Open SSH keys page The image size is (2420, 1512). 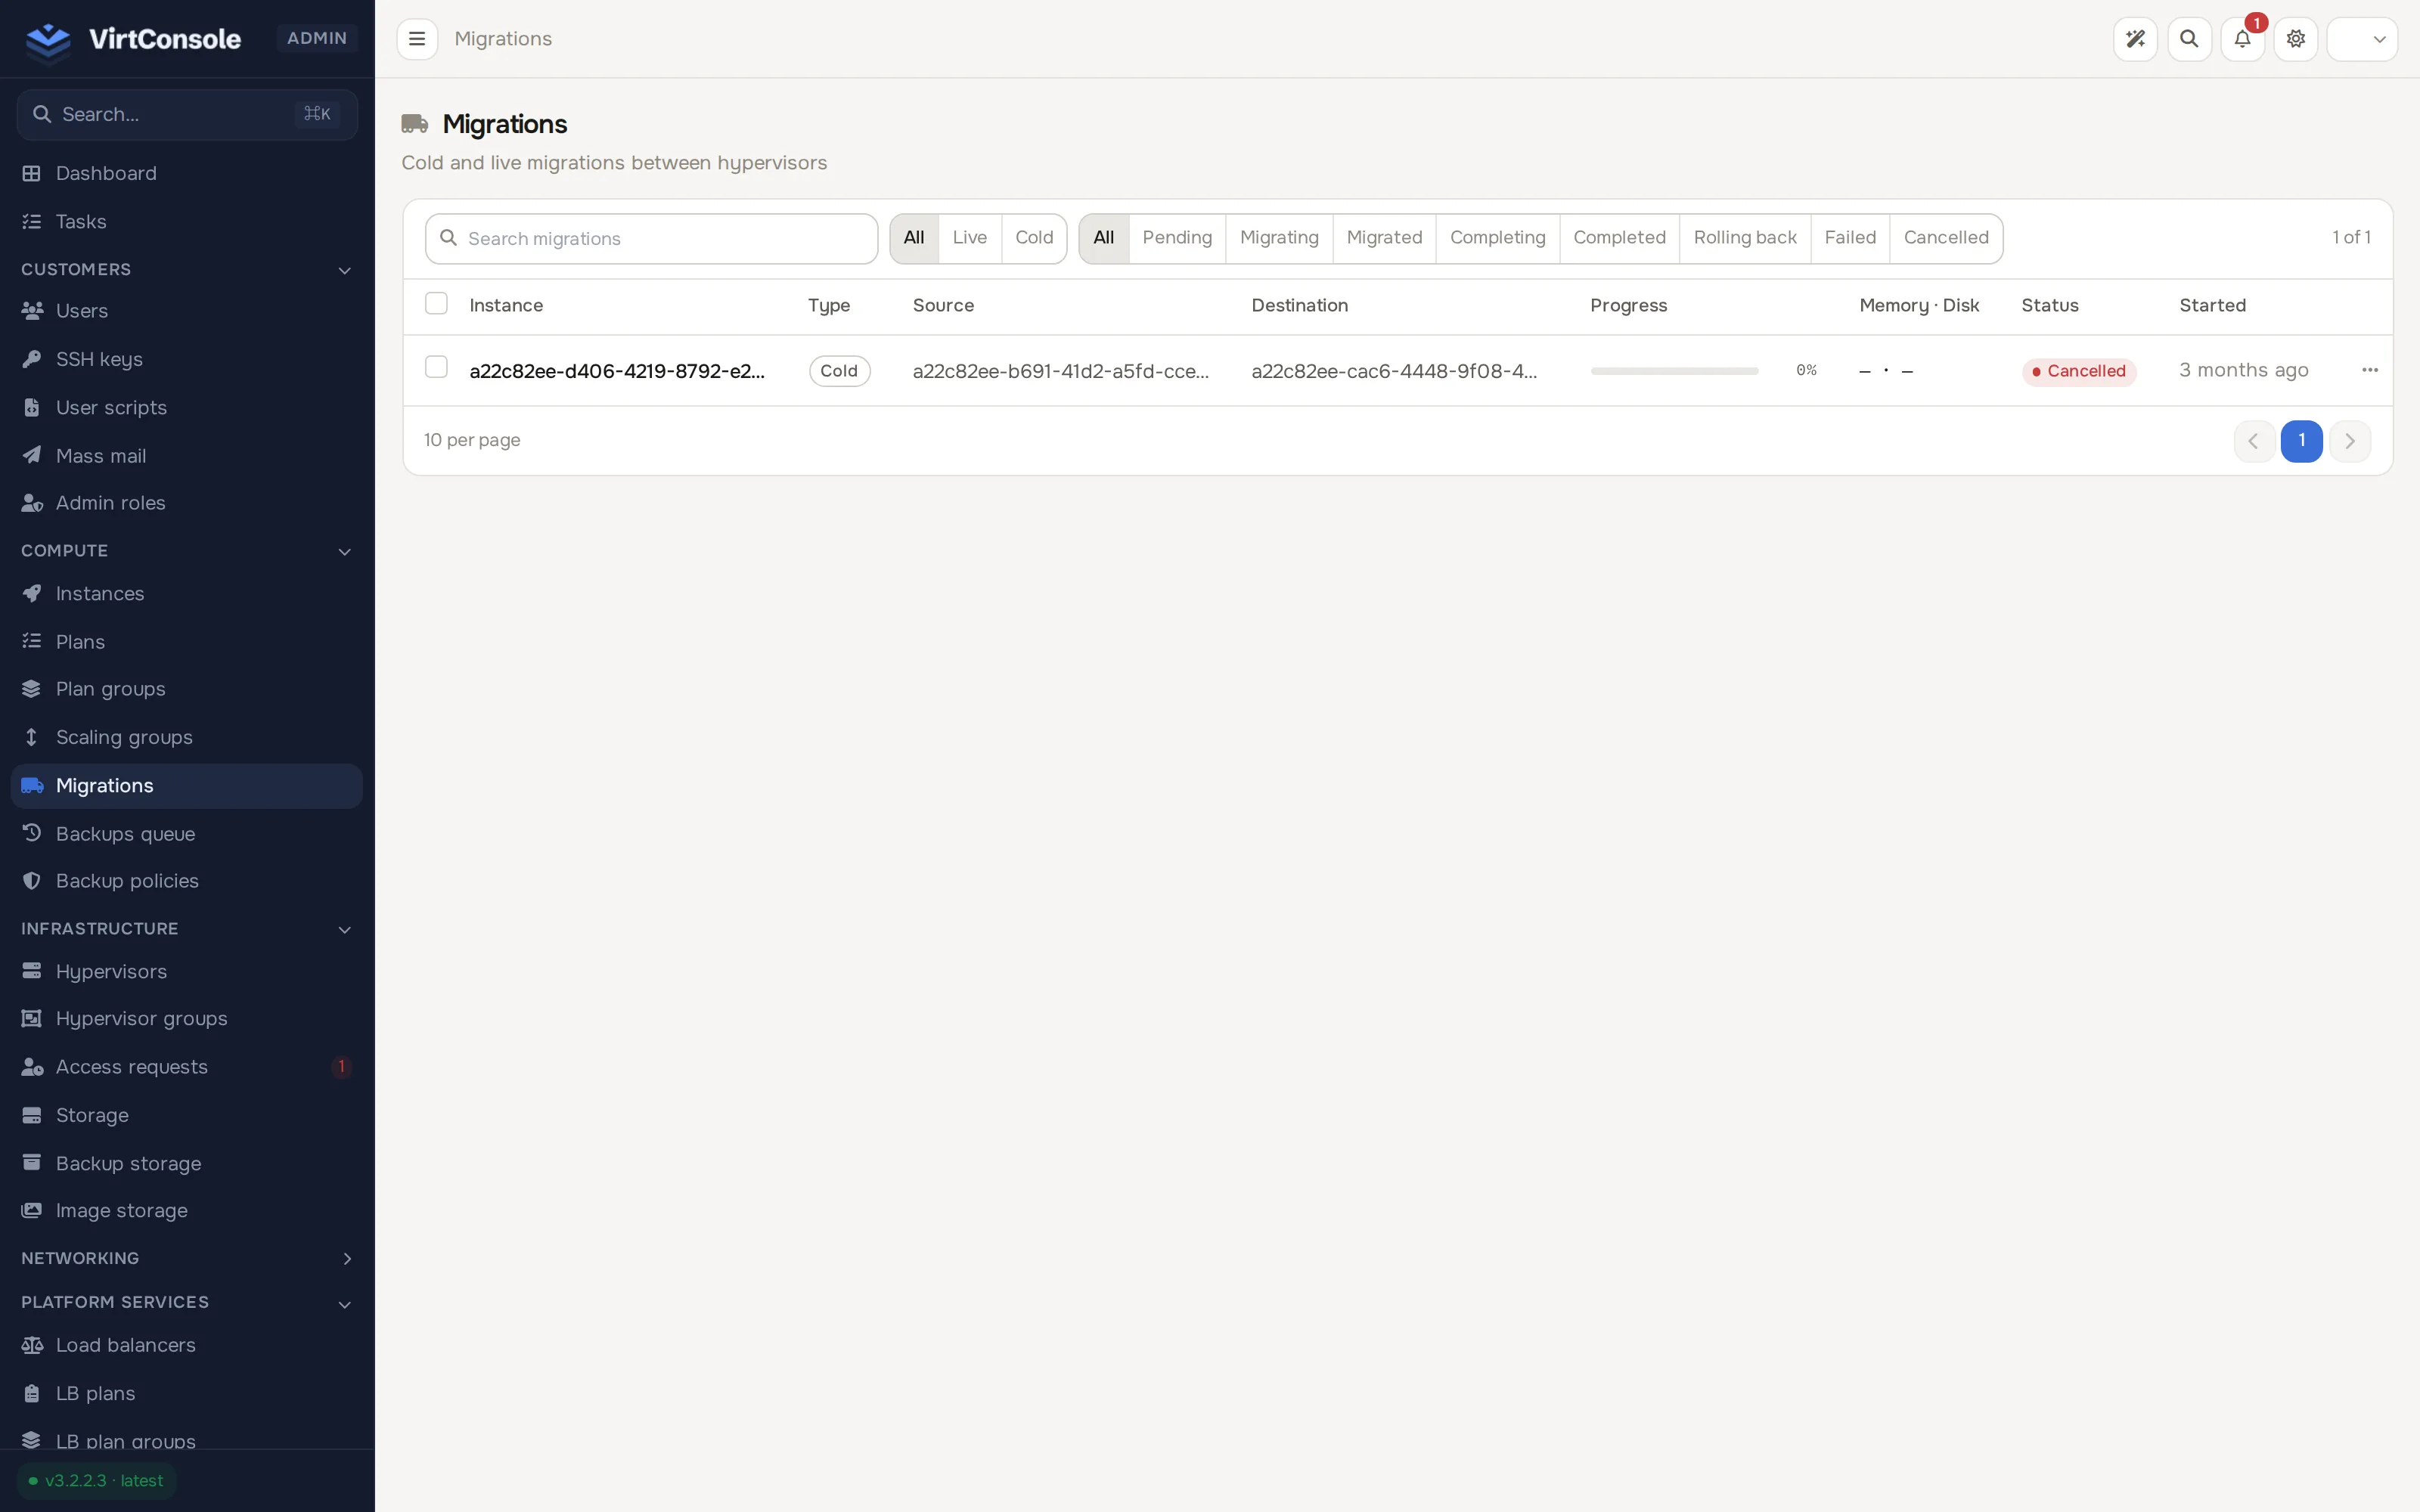[x=187, y=359]
